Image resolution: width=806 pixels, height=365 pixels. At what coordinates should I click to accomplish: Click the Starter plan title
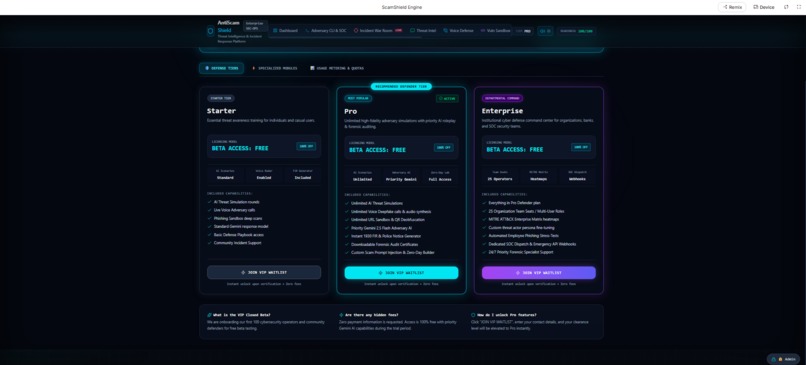tap(222, 111)
